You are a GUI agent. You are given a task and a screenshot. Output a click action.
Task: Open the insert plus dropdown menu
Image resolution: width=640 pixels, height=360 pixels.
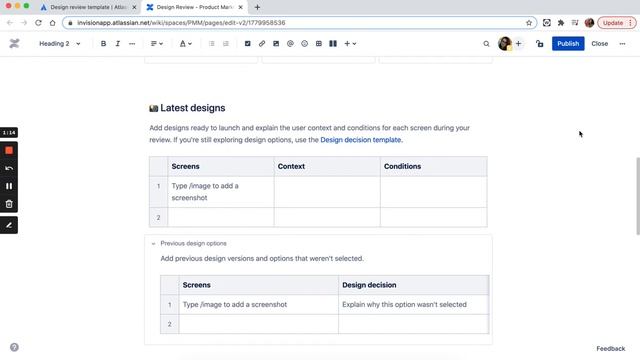tap(350, 44)
